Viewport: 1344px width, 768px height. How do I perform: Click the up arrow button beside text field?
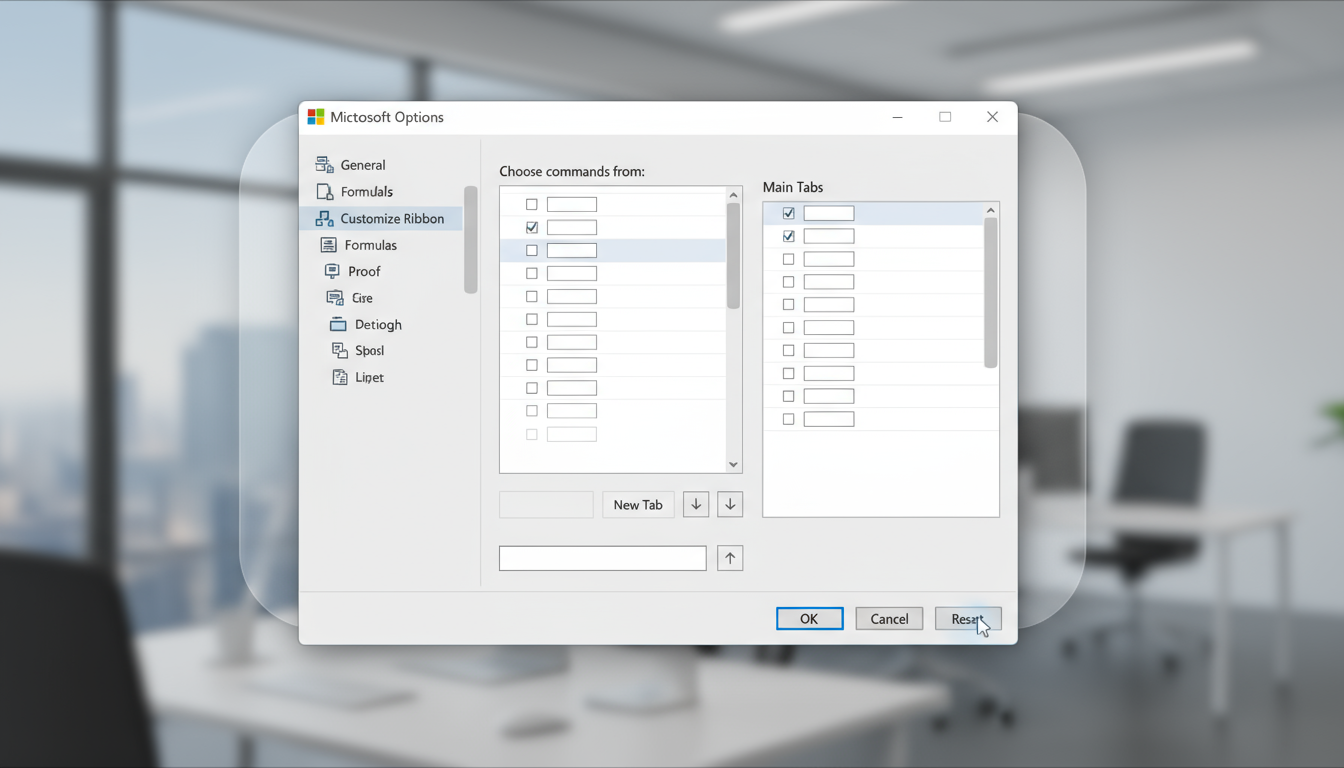click(x=730, y=558)
